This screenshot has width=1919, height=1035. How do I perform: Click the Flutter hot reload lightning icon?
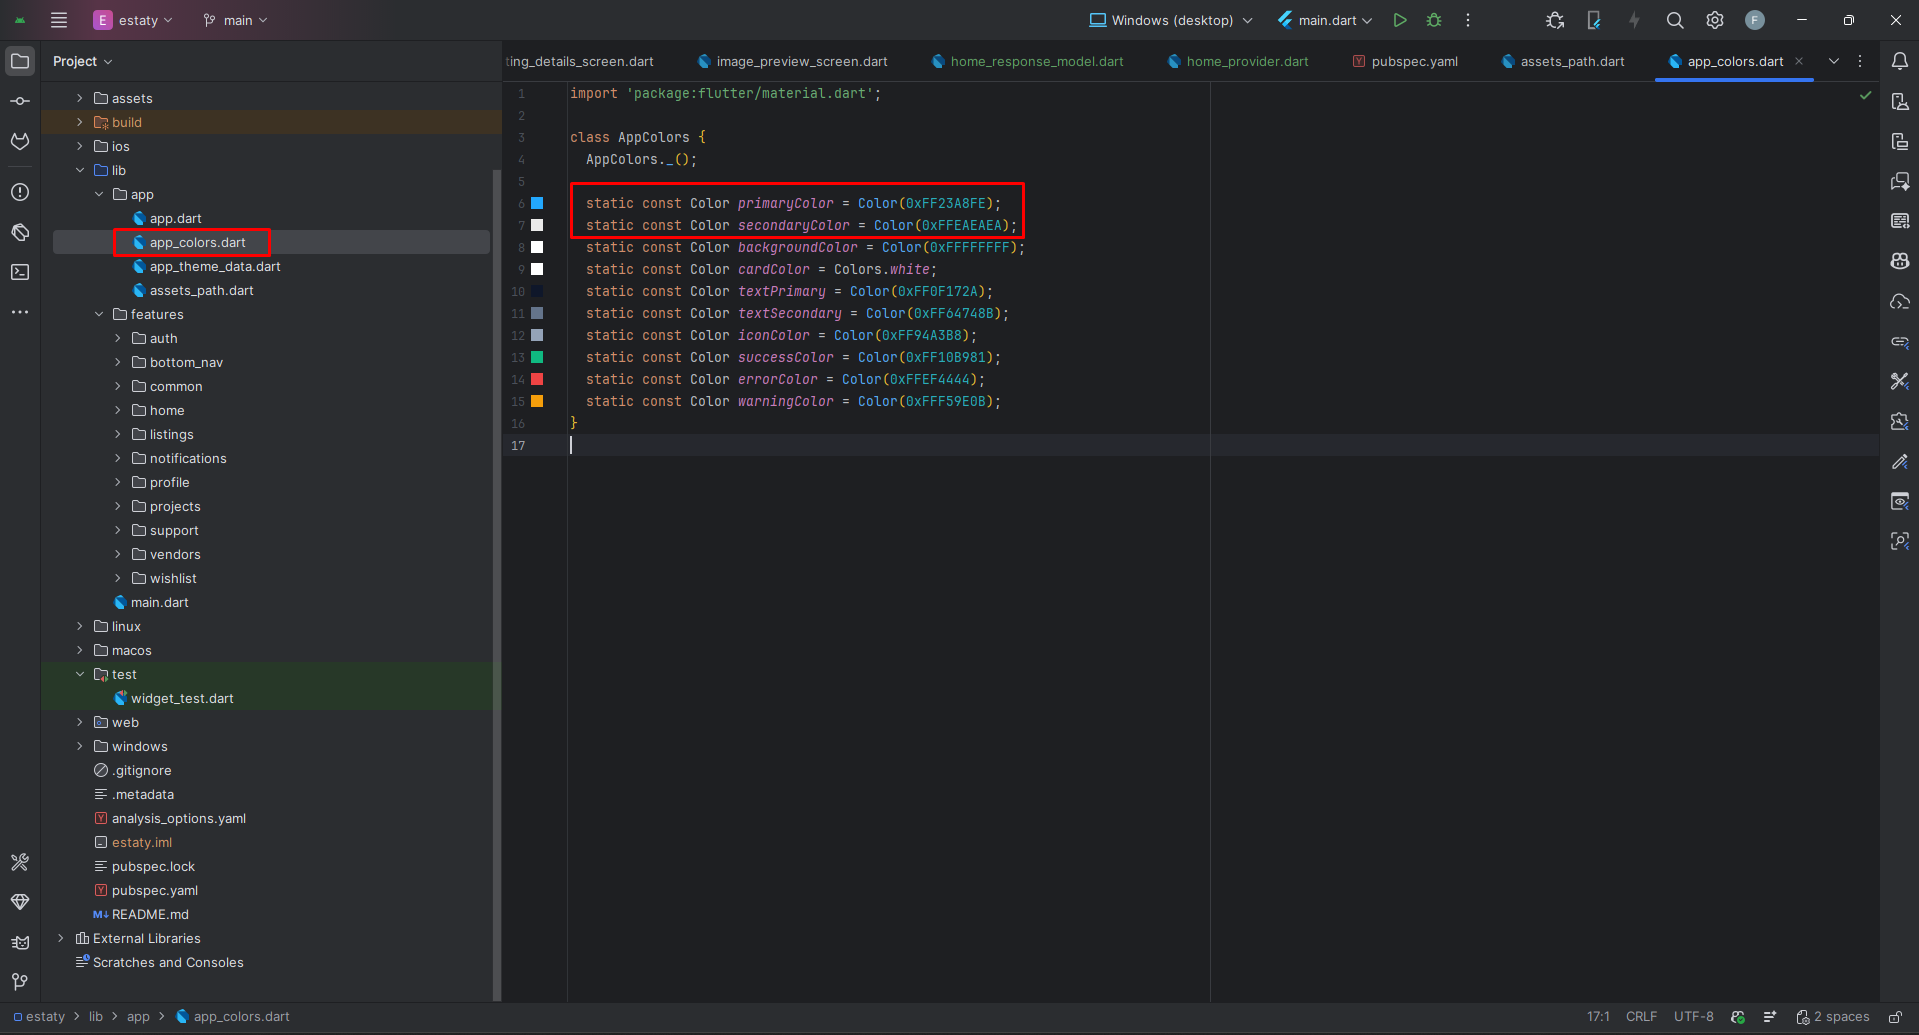click(x=1634, y=20)
